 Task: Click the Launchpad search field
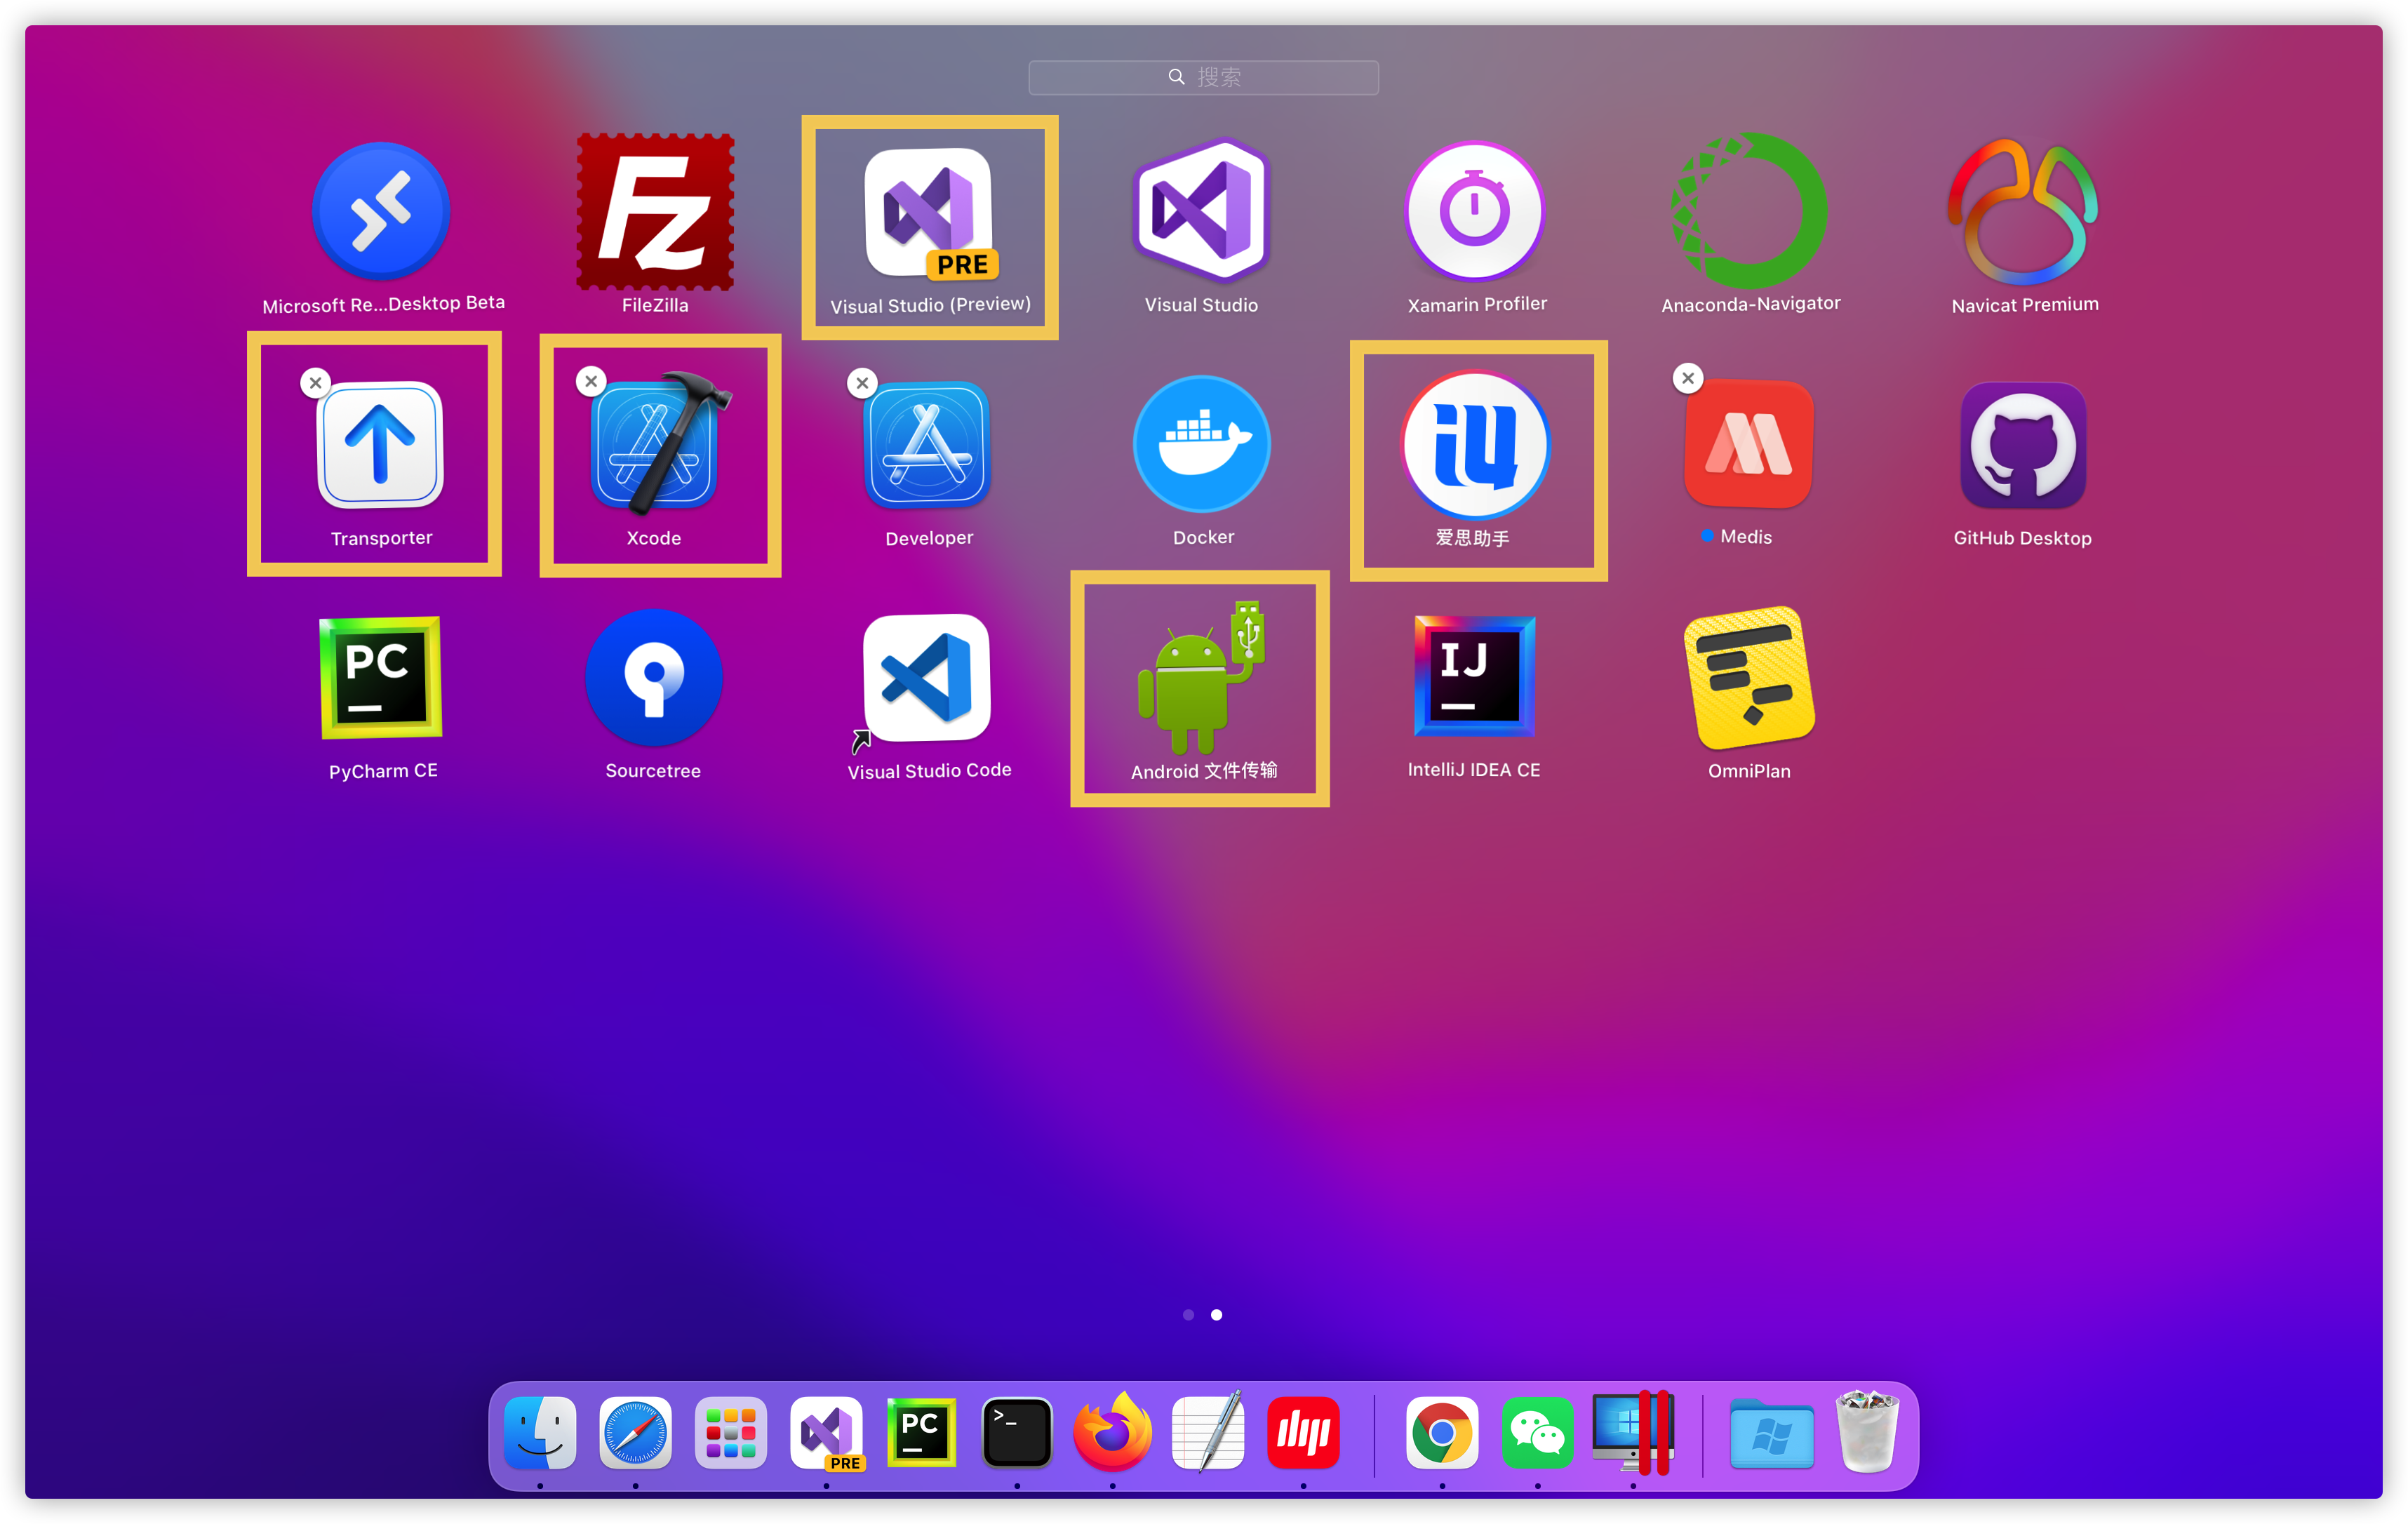click(1203, 77)
